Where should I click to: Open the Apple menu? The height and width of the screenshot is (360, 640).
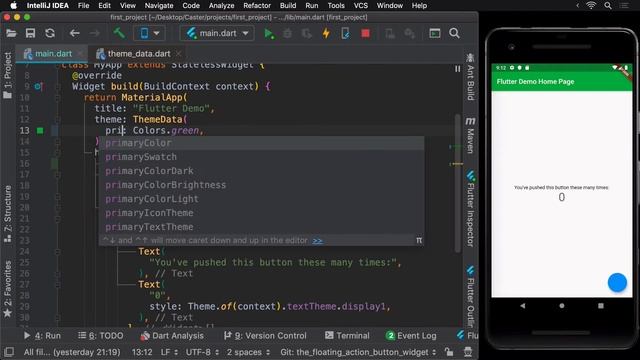(x=13, y=5)
